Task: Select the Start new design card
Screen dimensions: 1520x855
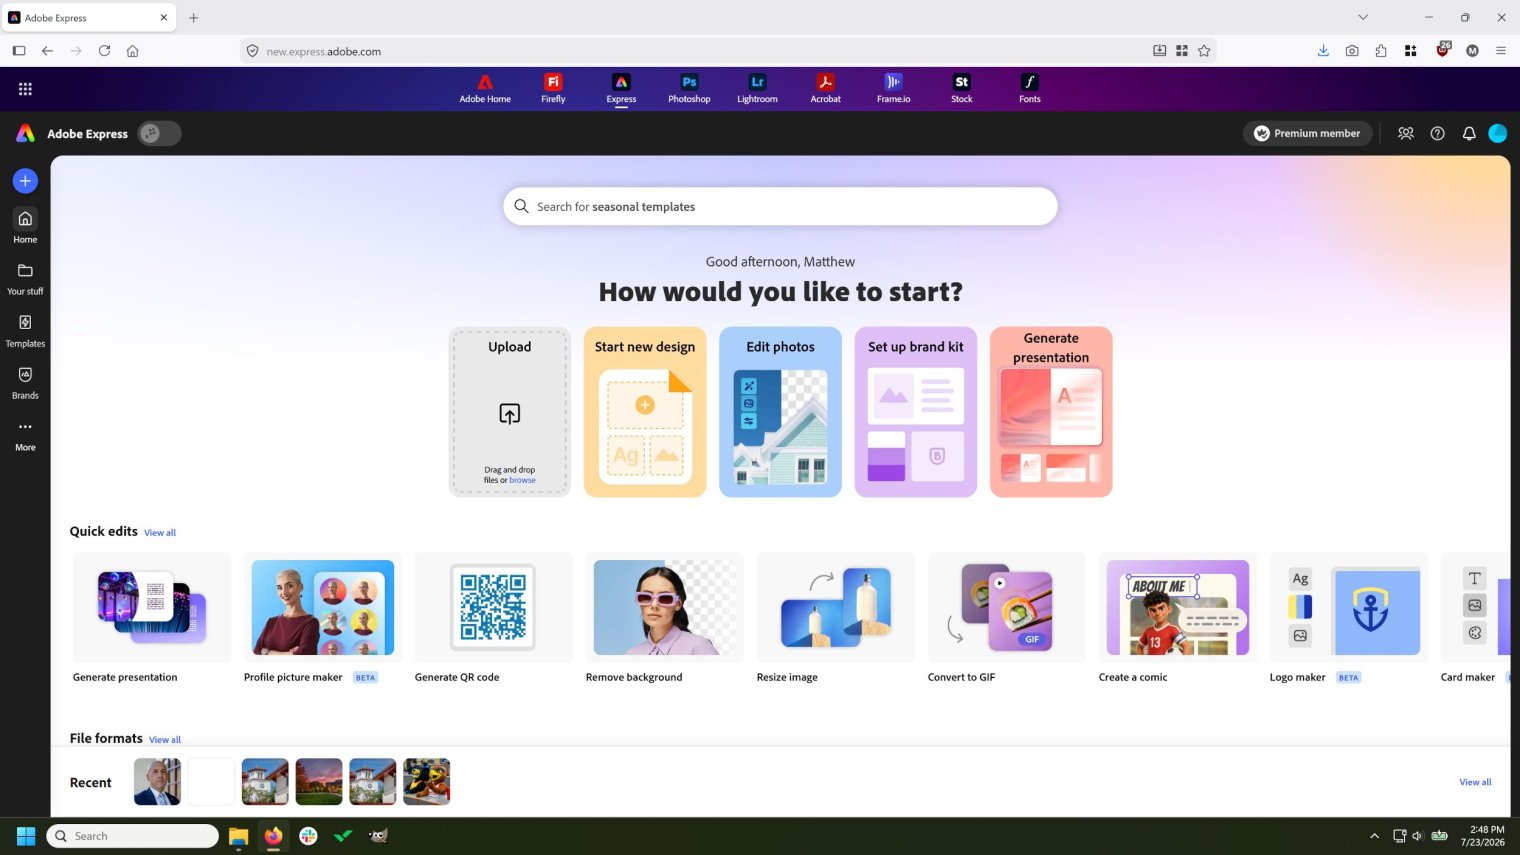Action: (645, 411)
